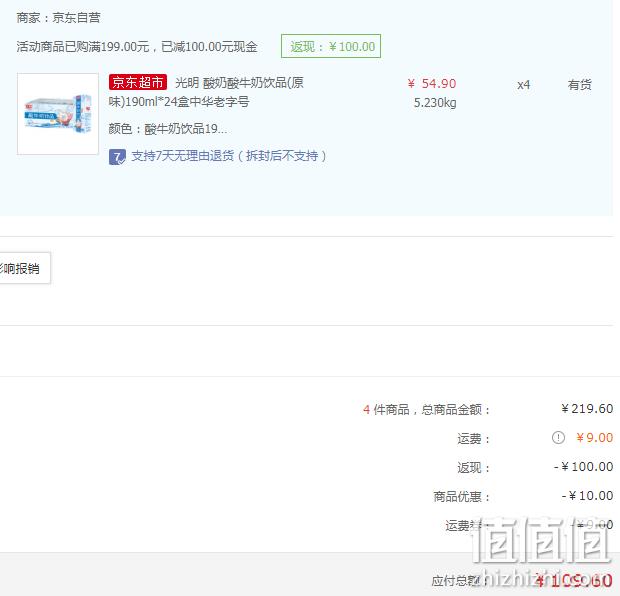Open 支持7天无理由退货 policy link
The width and height of the screenshot is (620, 596).
point(229,156)
